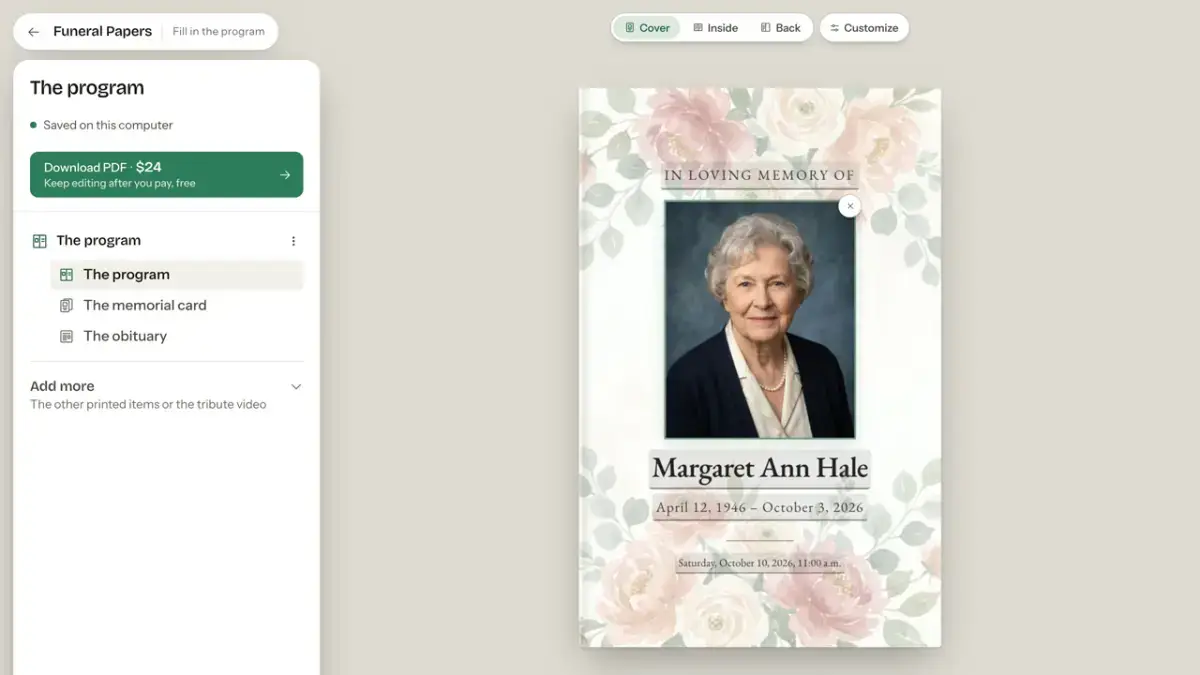Click the Add more heading text
Screen dimensions: 1200x675
click(62, 386)
